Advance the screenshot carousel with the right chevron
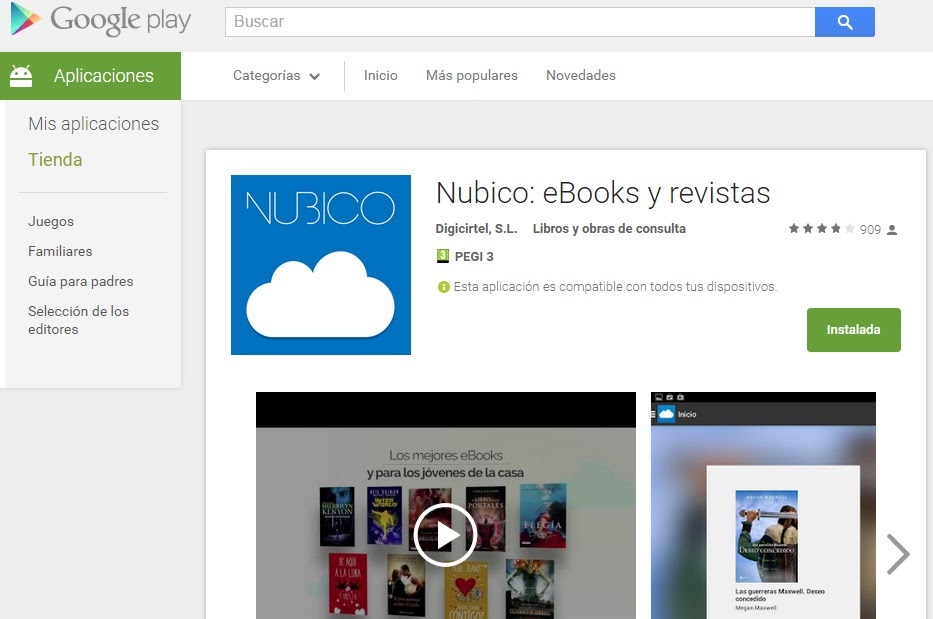Screen dimensions: 933x619 (897, 554)
